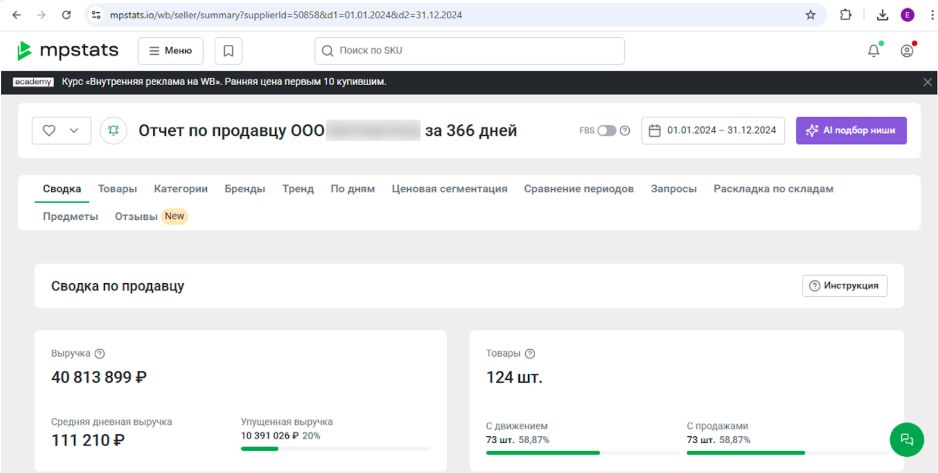Bookmark this page with the star icon
Viewport: 938px width, 473px height.
coord(811,15)
